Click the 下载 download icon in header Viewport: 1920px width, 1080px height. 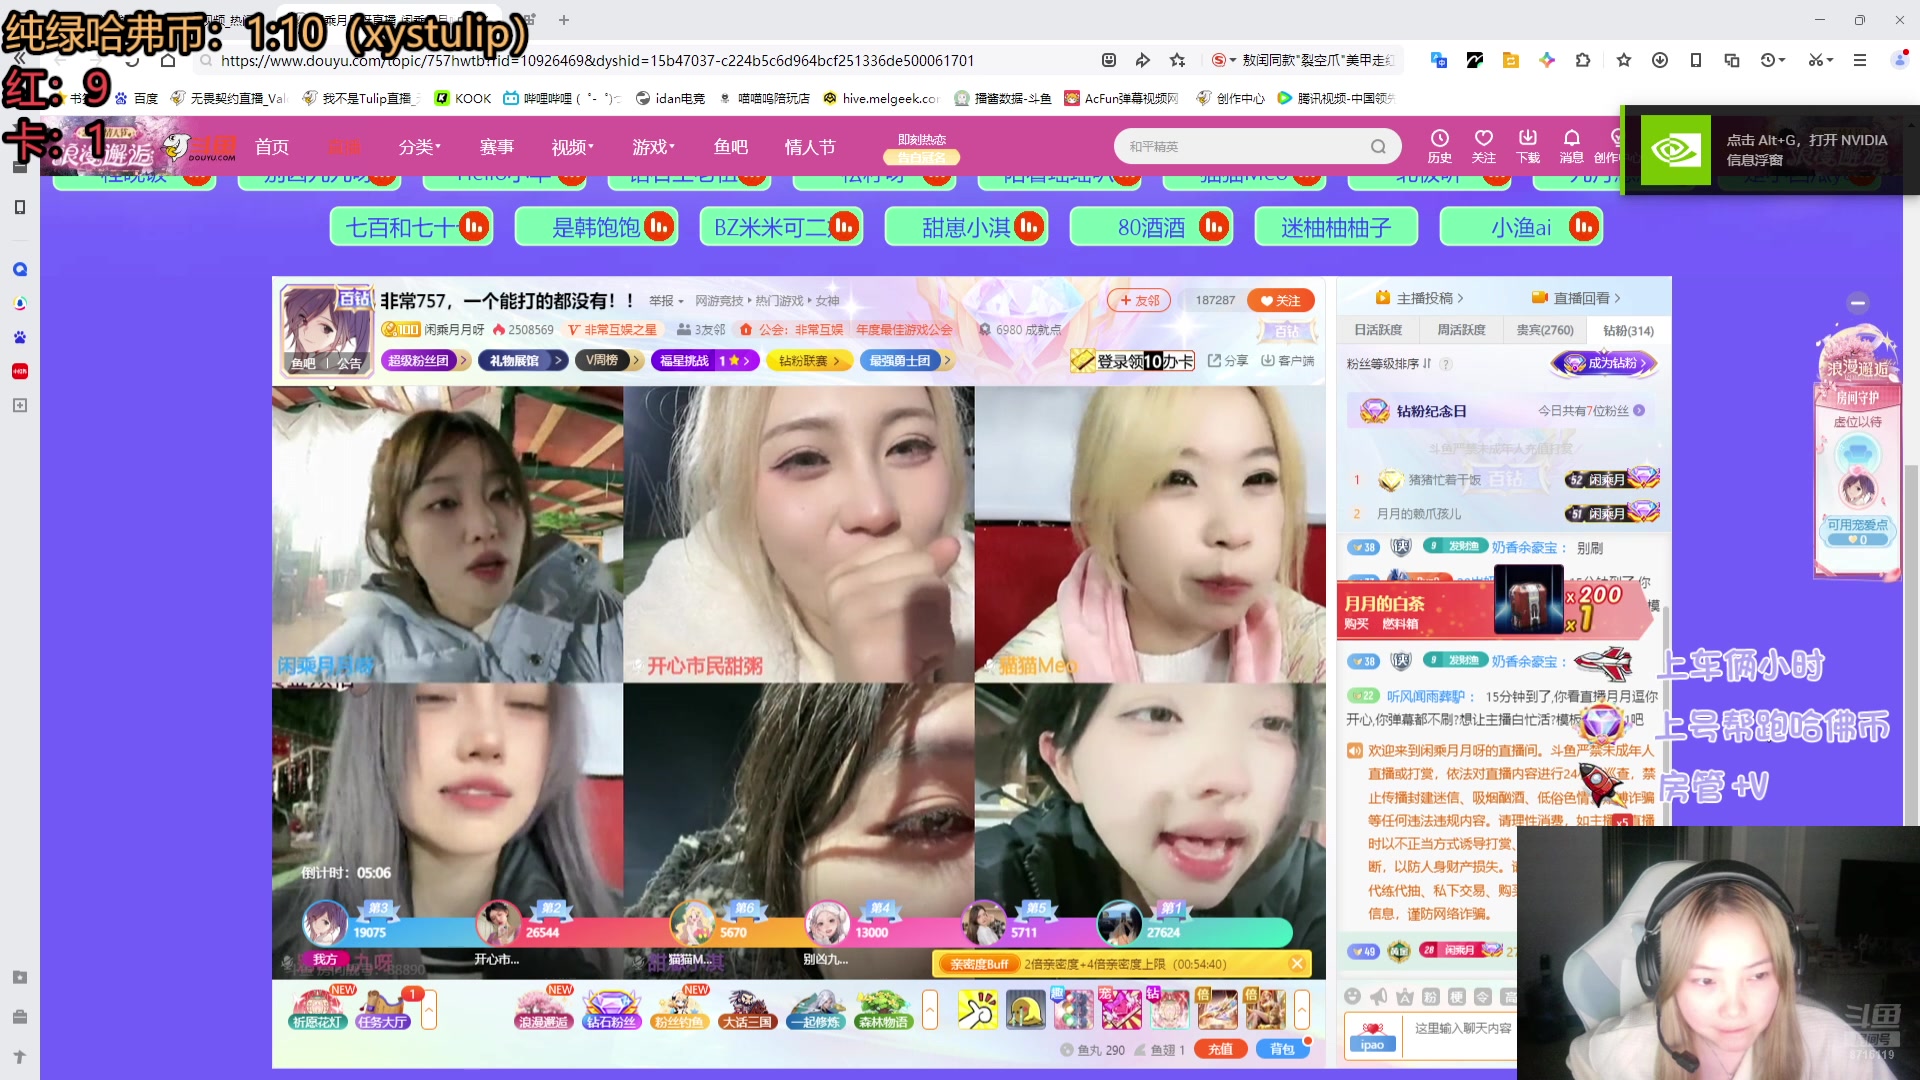(1527, 146)
